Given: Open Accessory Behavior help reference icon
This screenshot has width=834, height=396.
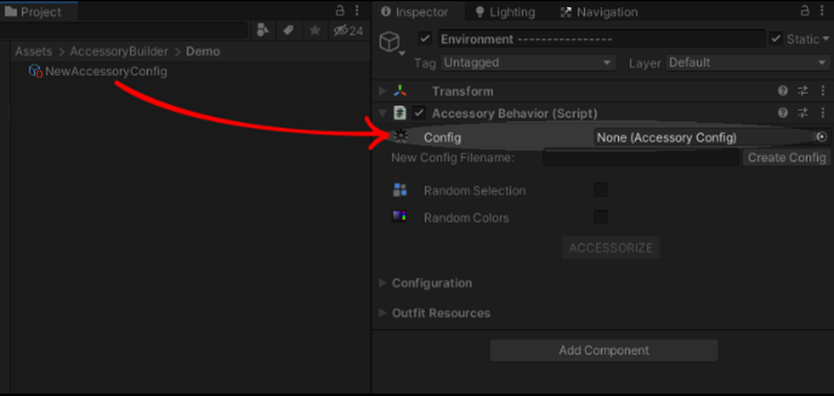Looking at the screenshot, I should click(x=783, y=113).
